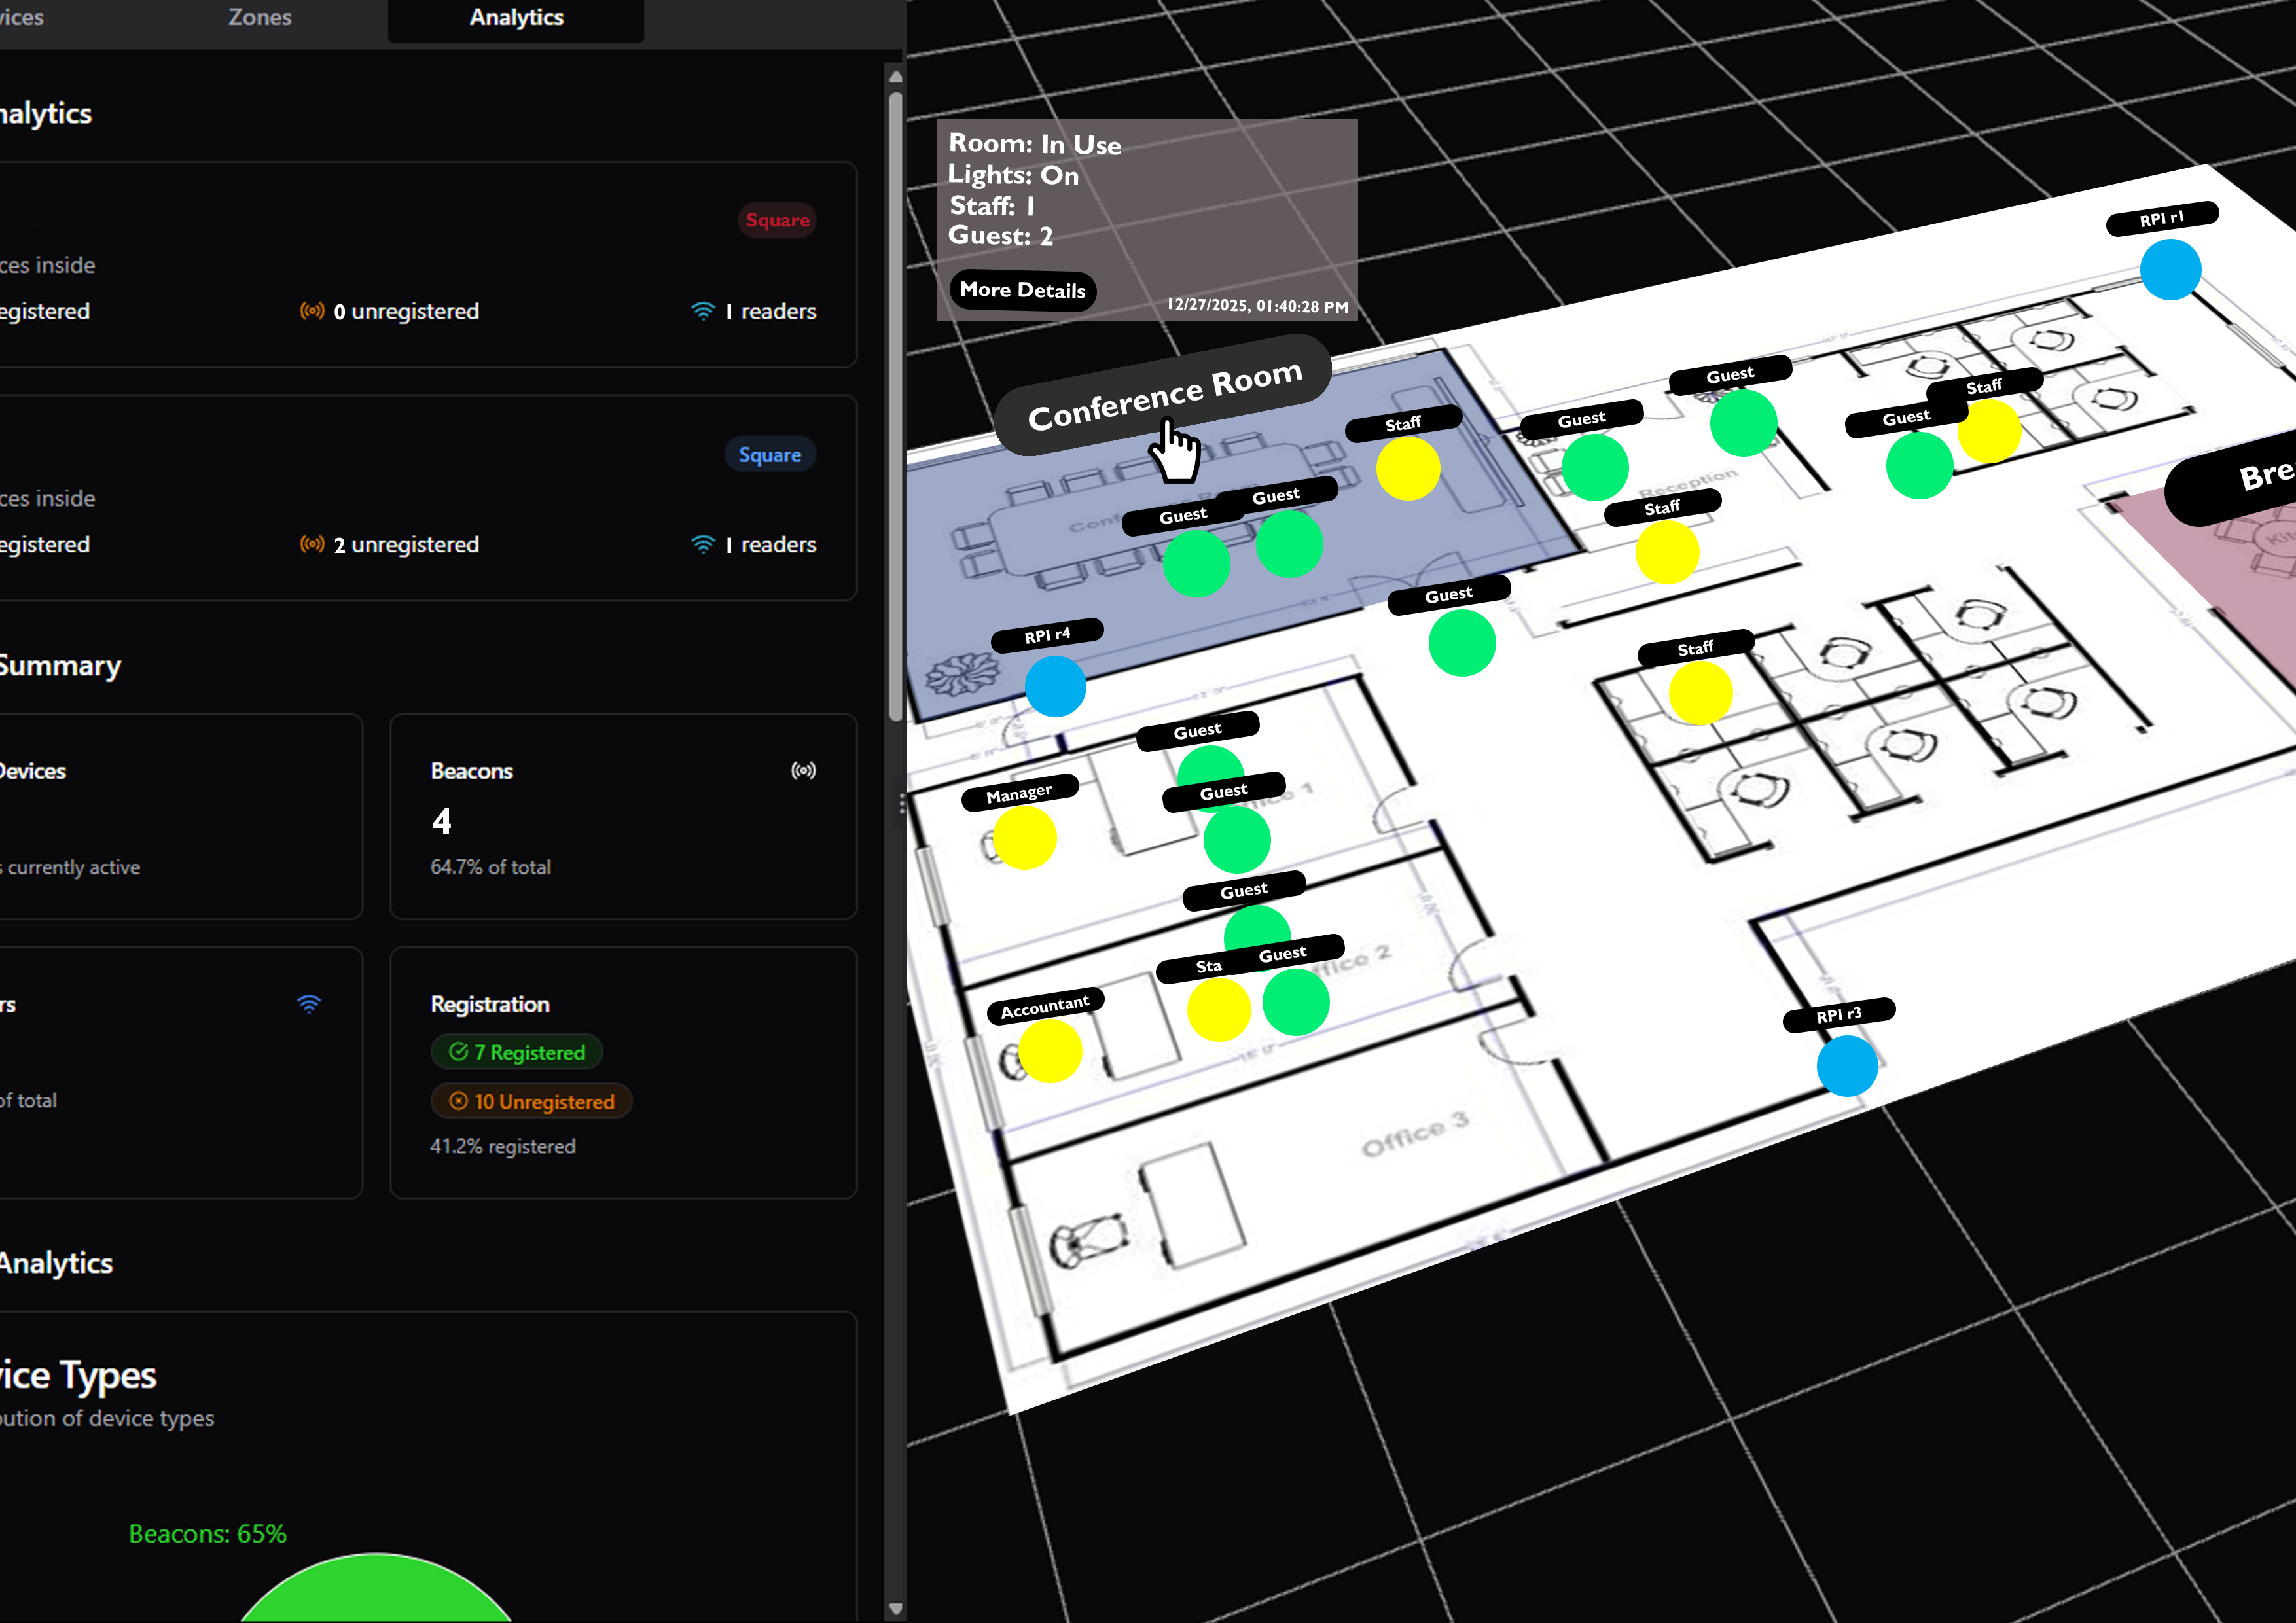Click 'Lights: On' status text
Screen dimensions: 2296x1623
(1013, 175)
